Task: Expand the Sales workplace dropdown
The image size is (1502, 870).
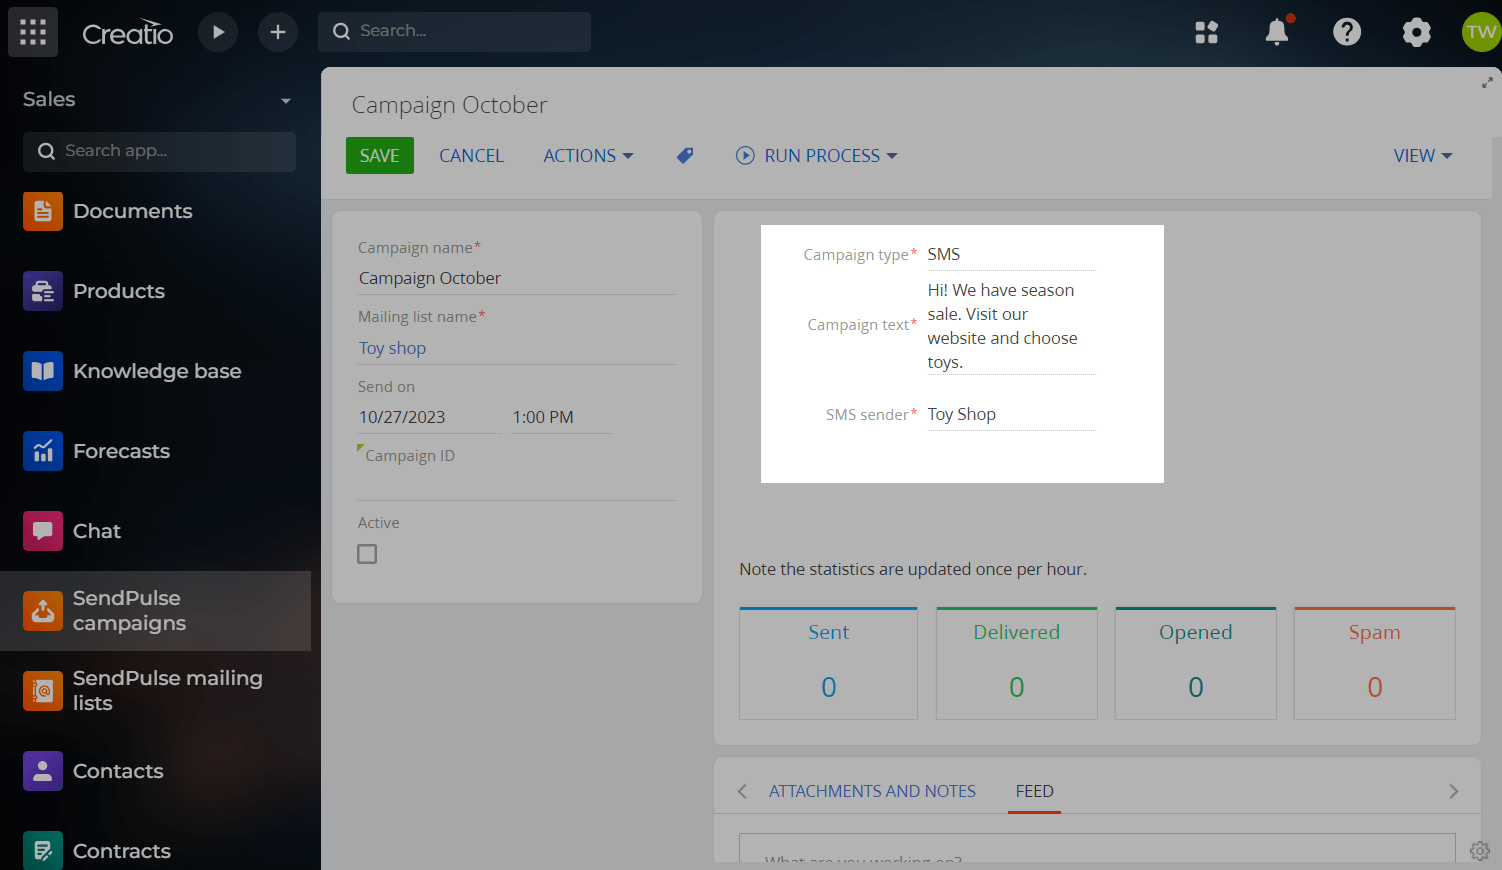Action: 286,100
